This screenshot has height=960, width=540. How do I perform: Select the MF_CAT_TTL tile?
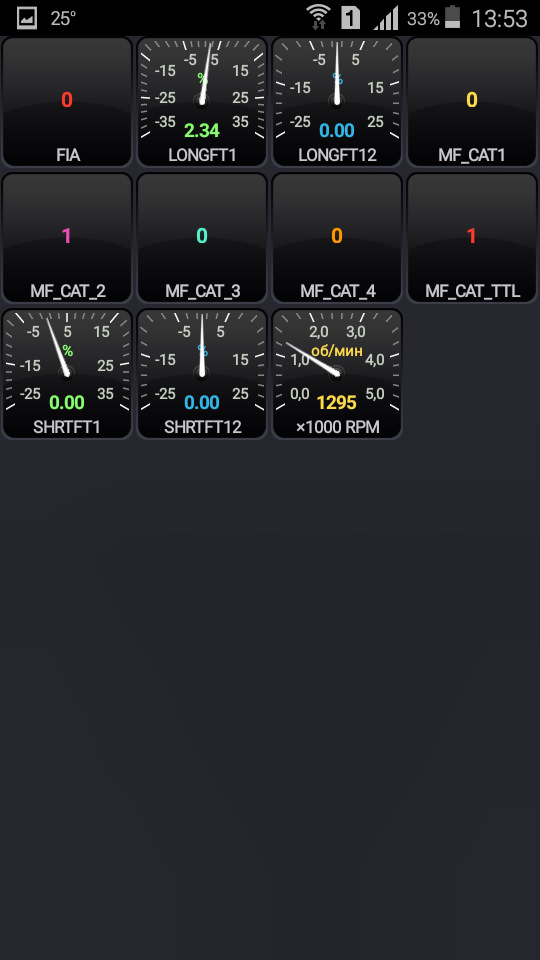pos(472,238)
